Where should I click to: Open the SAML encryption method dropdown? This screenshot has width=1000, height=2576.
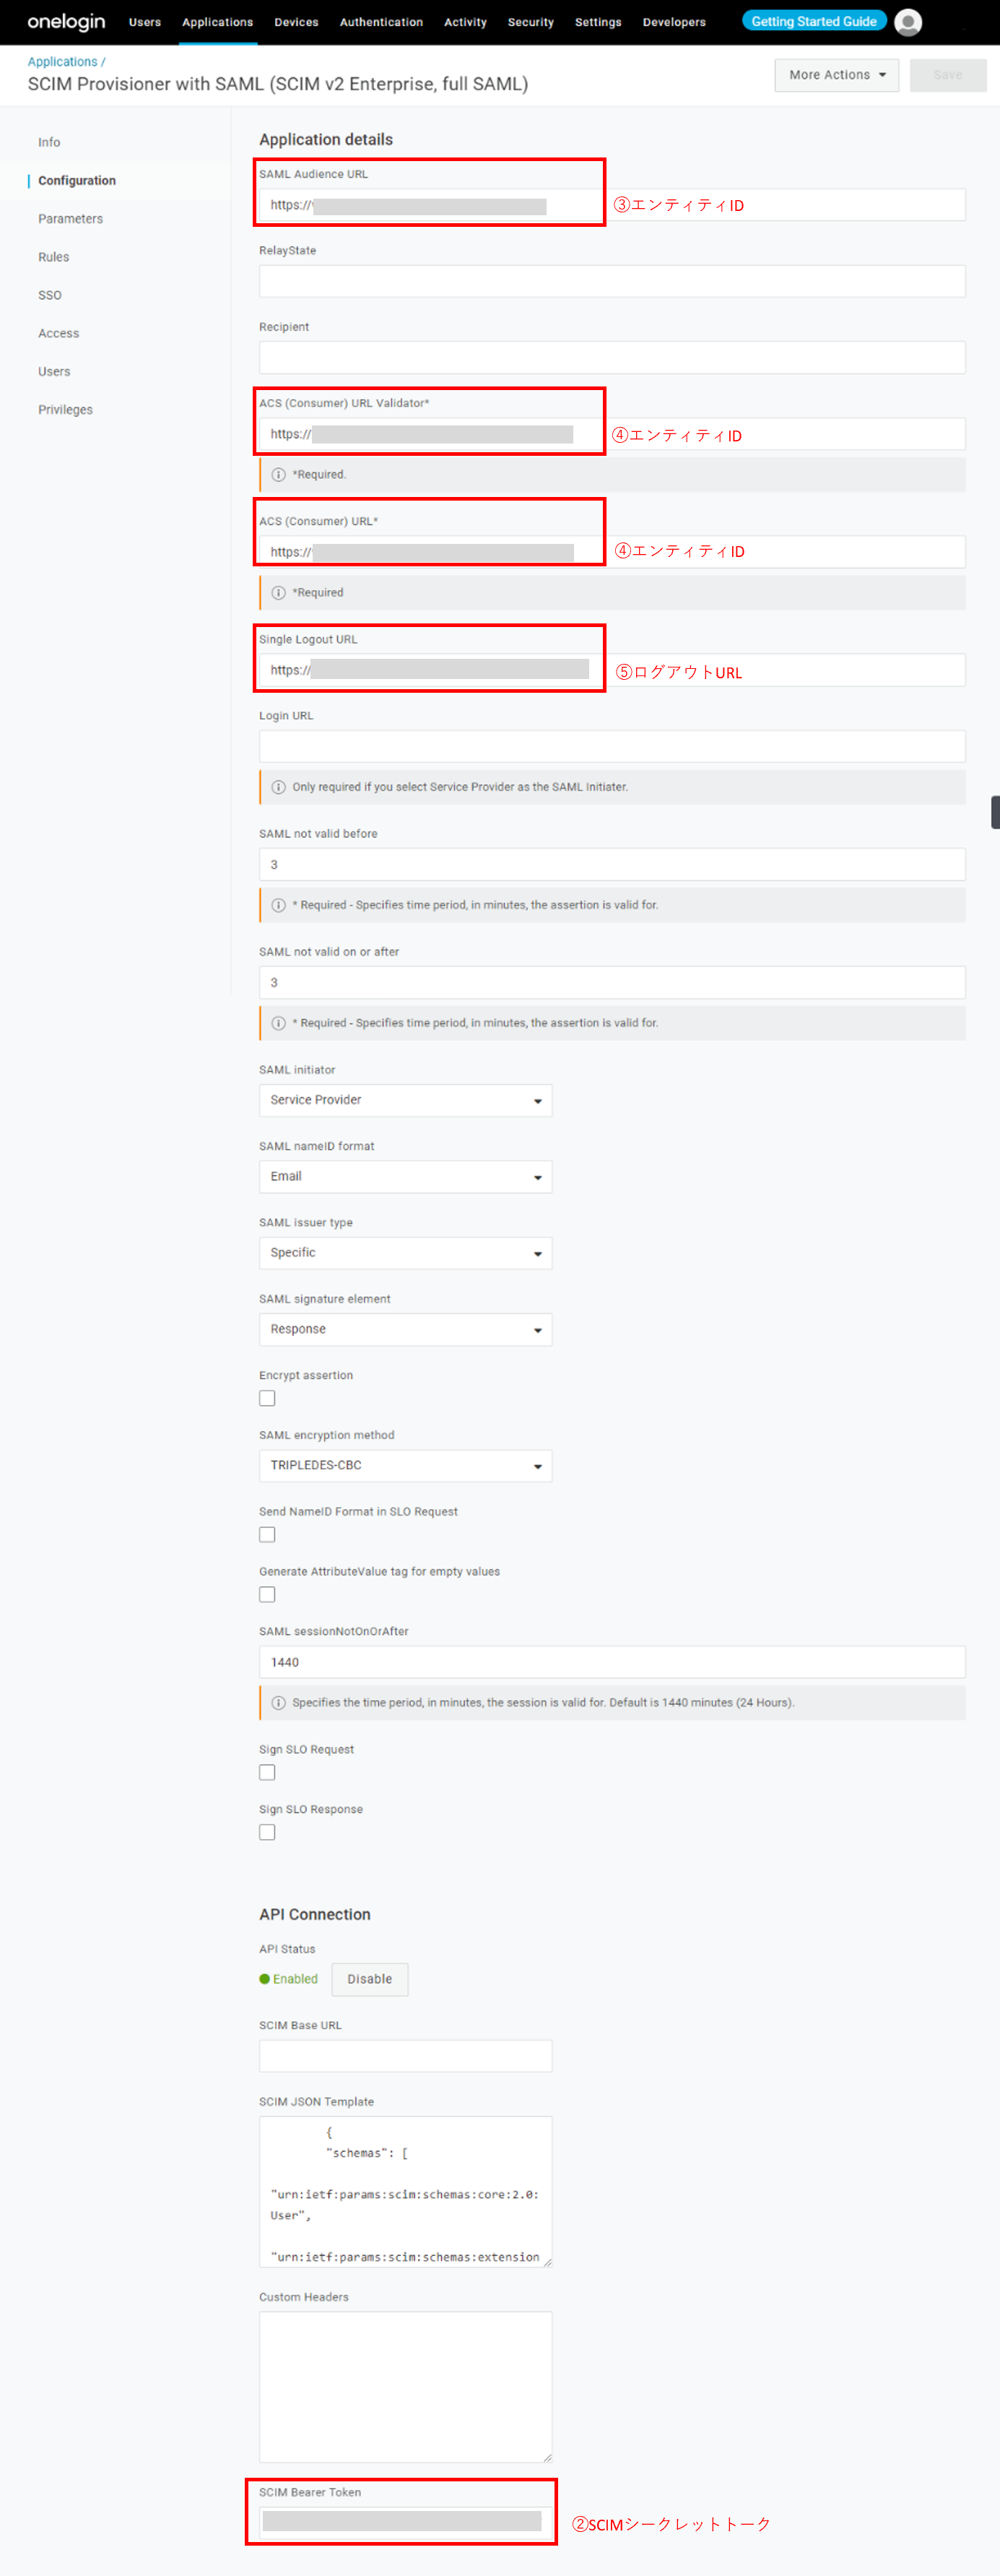(405, 1465)
